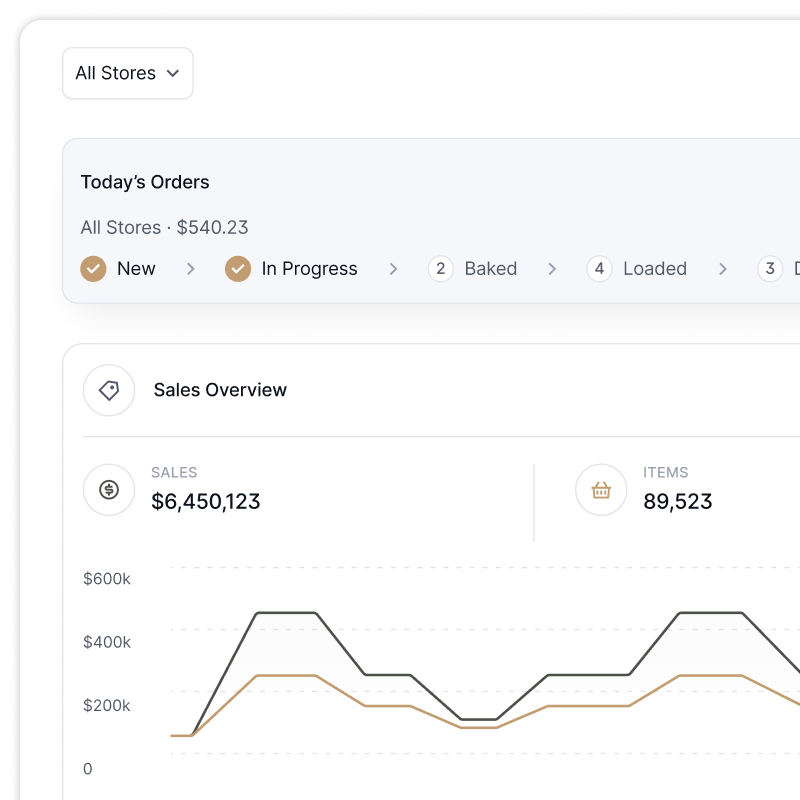Click the price tag icon beside Sales Overview
Screen dimensions: 800x800
click(109, 390)
